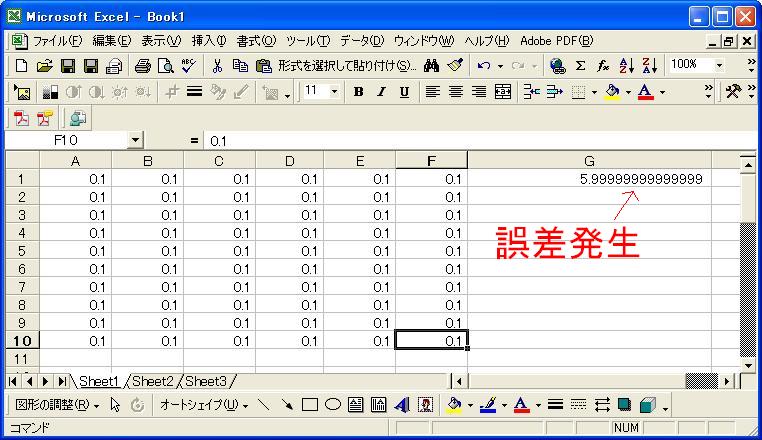Open the オートシェイプ AutoShapes menu

[204, 405]
